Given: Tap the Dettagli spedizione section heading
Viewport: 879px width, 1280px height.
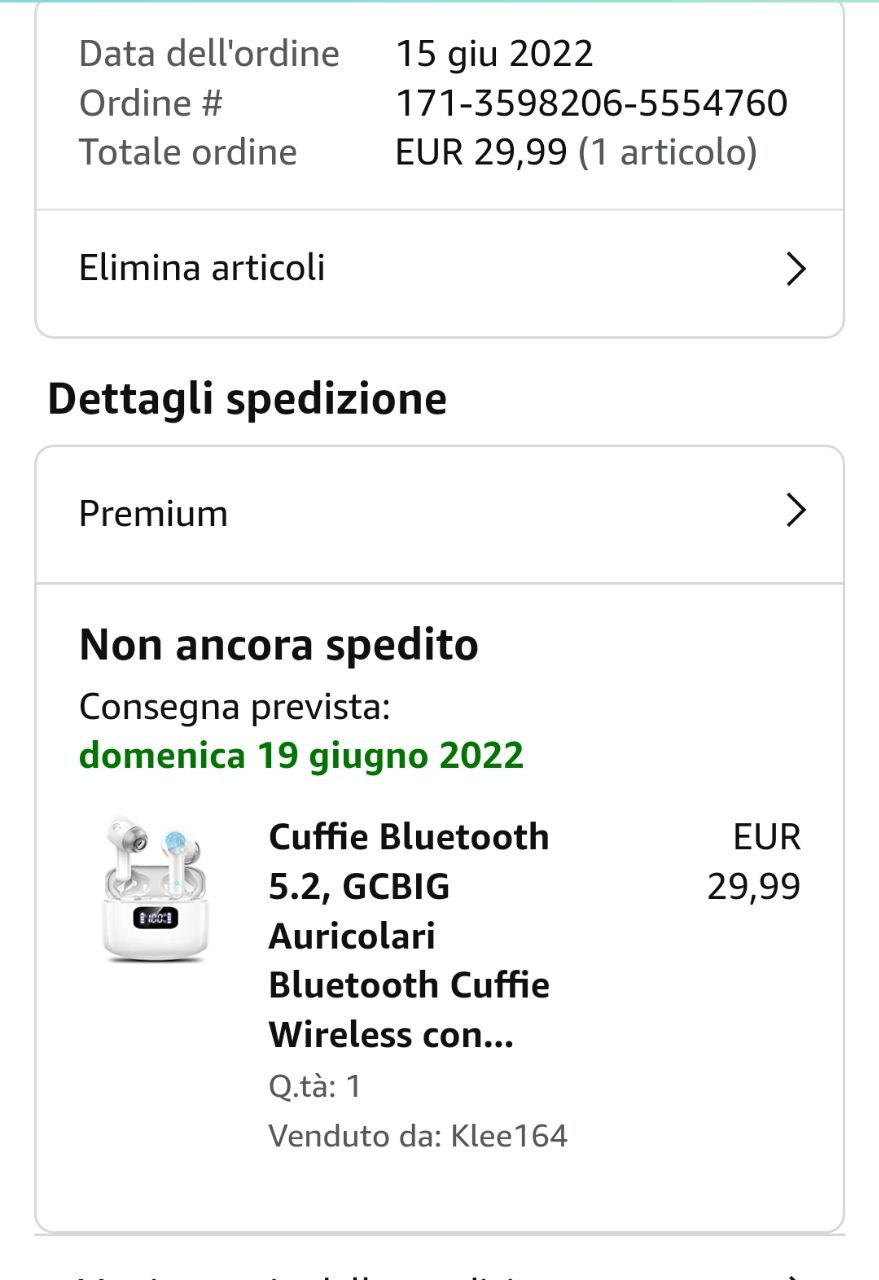Looking at the screenshot, I should [247, 398].
